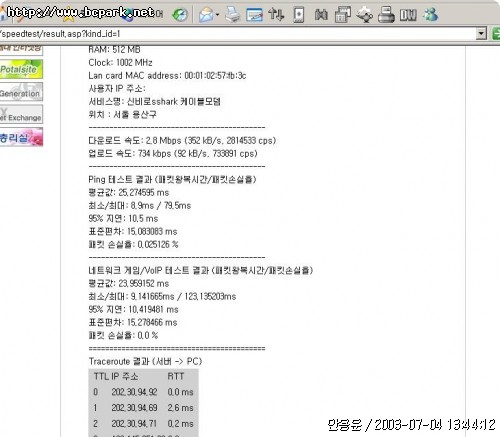The height and width of the screenshot is (437, 500).
Task: Click the fax printer toolbar icon
Action: tap(386, 15)
